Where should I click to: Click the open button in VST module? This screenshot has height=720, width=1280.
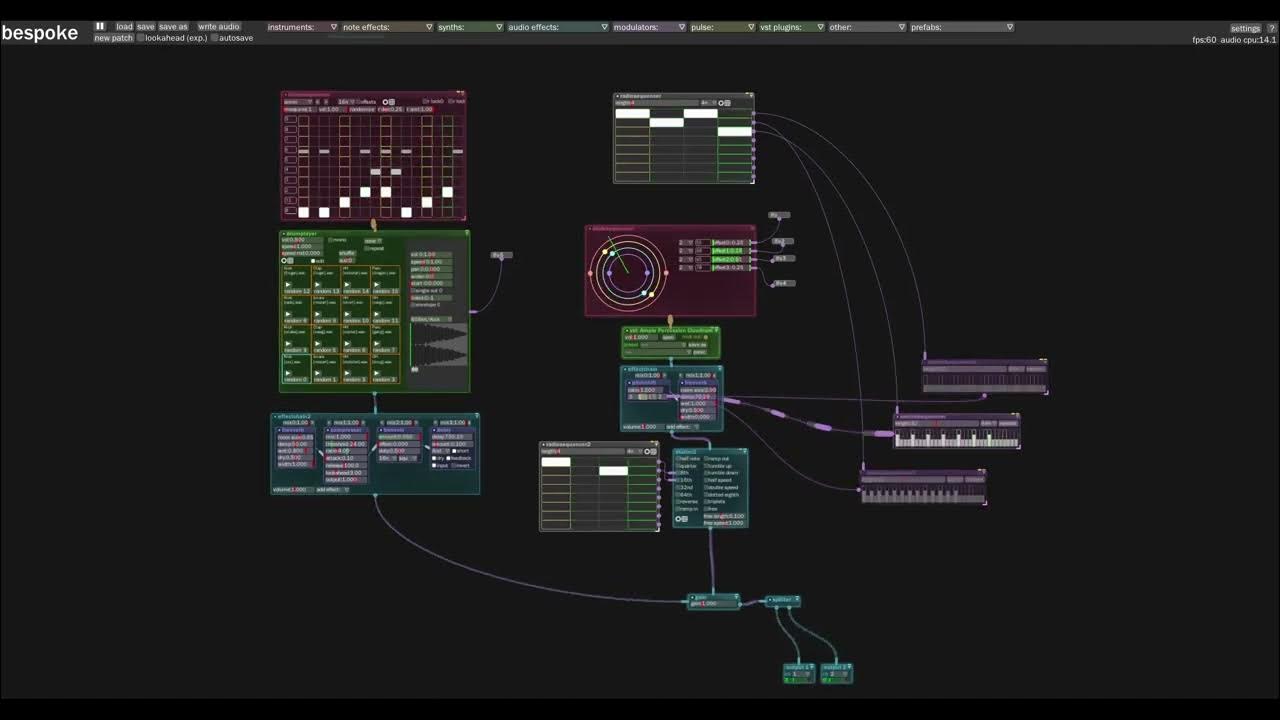pos(668,338)
